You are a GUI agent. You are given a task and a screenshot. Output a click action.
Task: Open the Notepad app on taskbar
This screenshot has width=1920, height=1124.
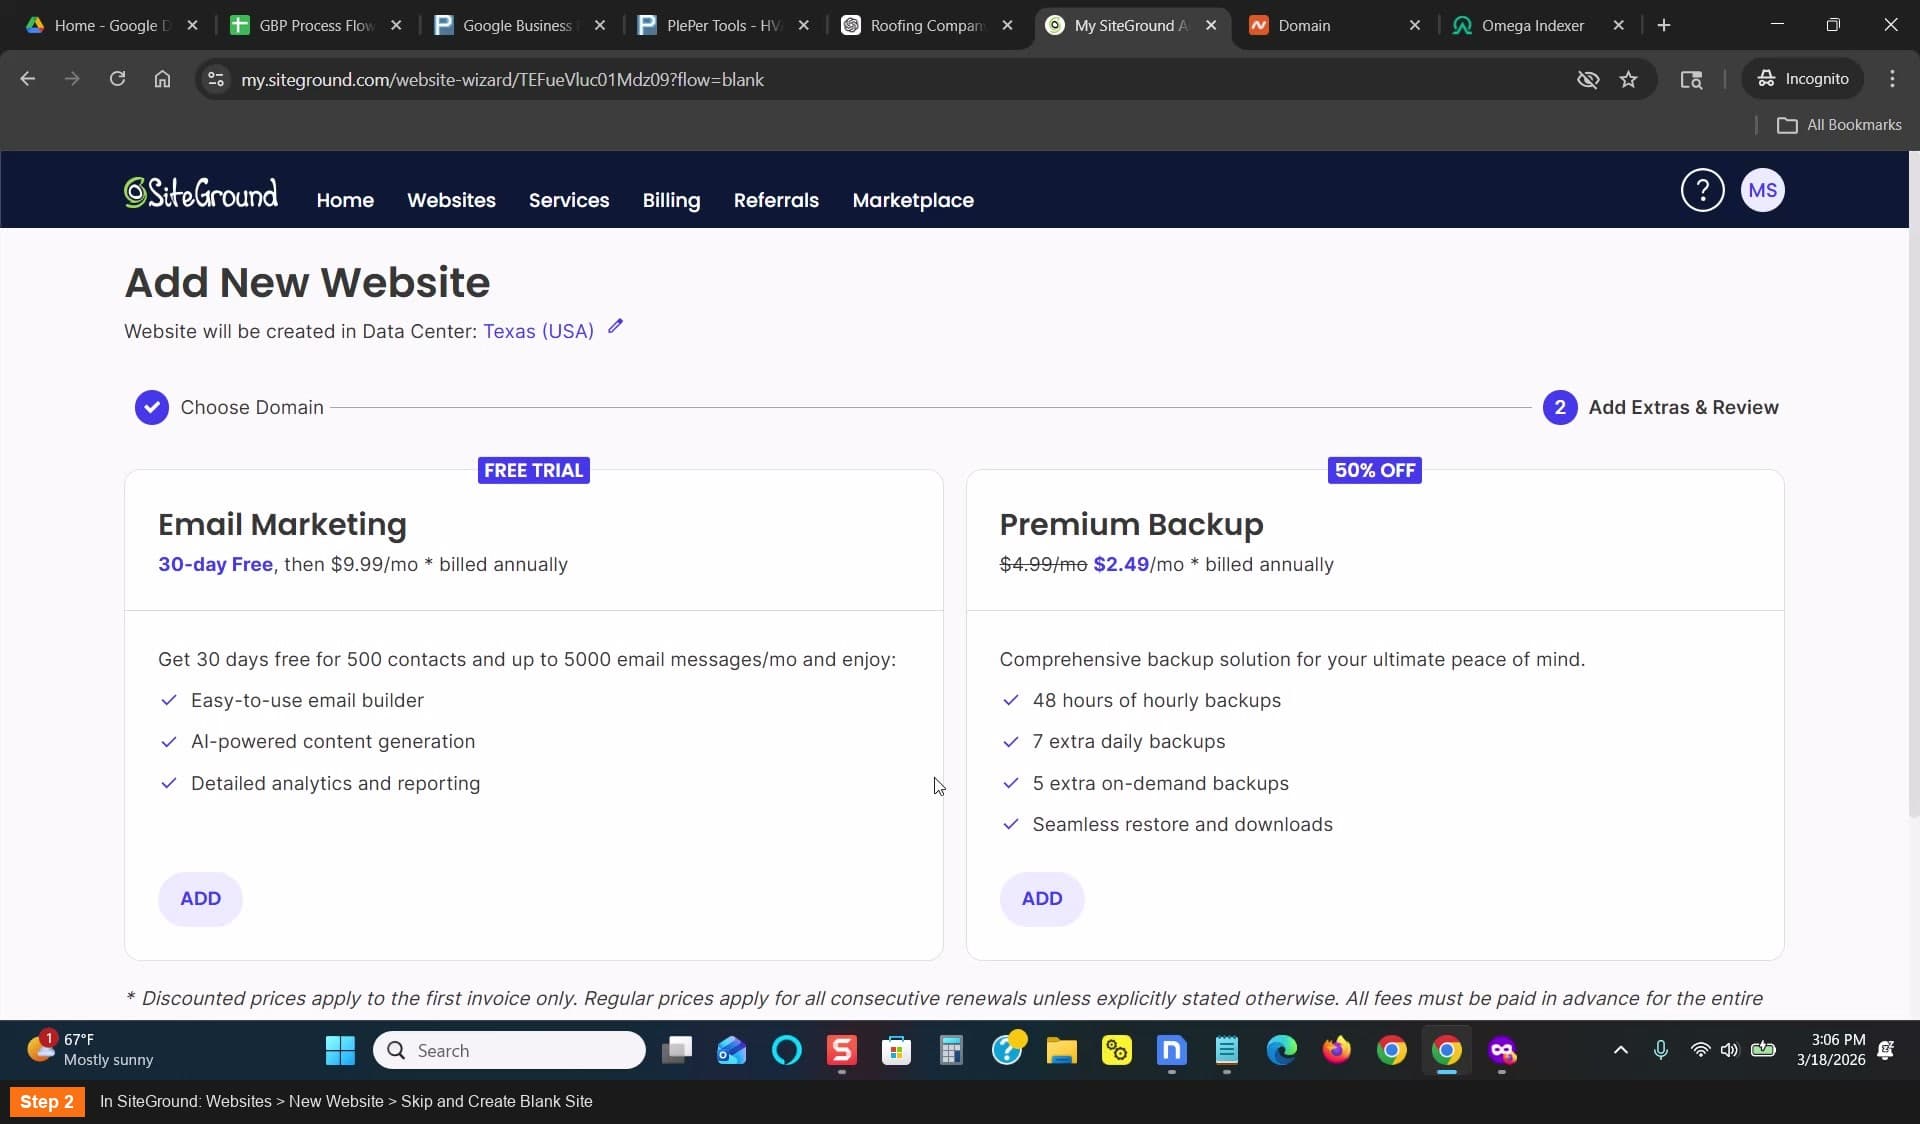pyautogui.click(x=1226, y=1050)
